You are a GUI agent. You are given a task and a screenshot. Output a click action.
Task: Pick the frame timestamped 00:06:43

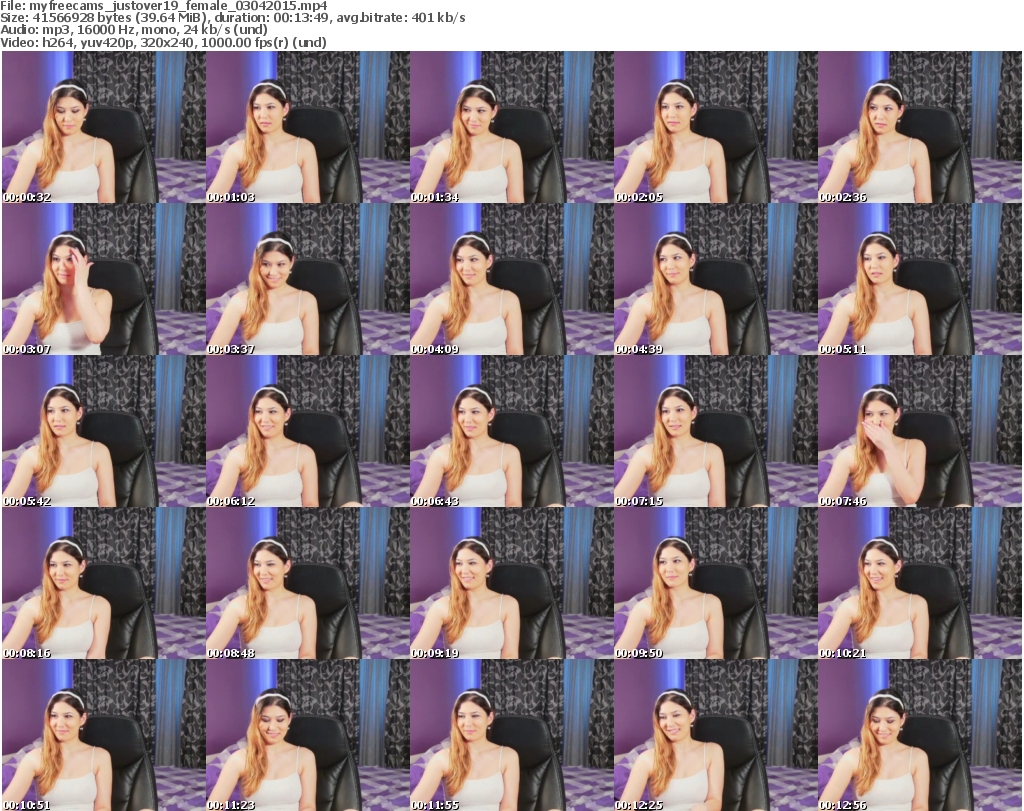(x=511, y=432)
